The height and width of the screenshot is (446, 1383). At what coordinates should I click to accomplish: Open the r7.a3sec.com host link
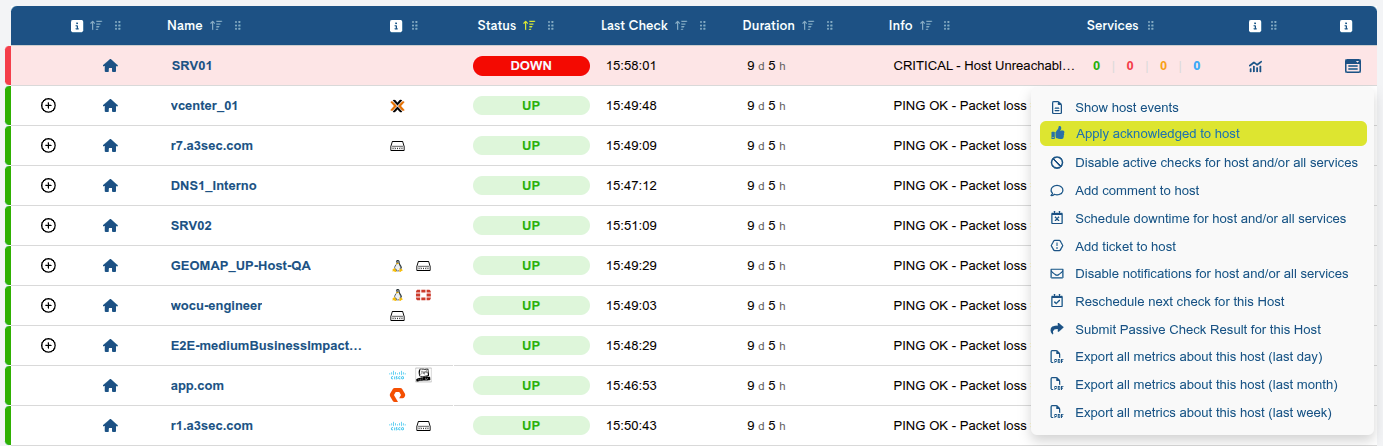[212, 145]
